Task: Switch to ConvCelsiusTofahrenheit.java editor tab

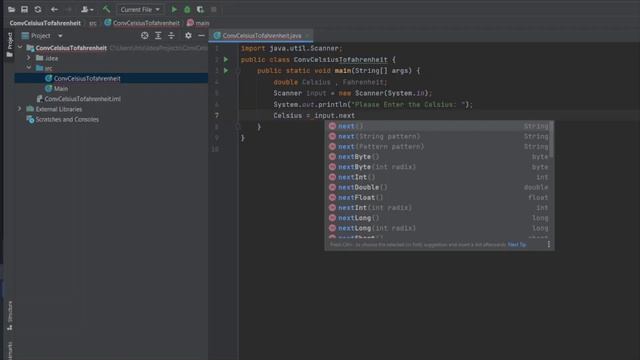Action: click(261, 36)
